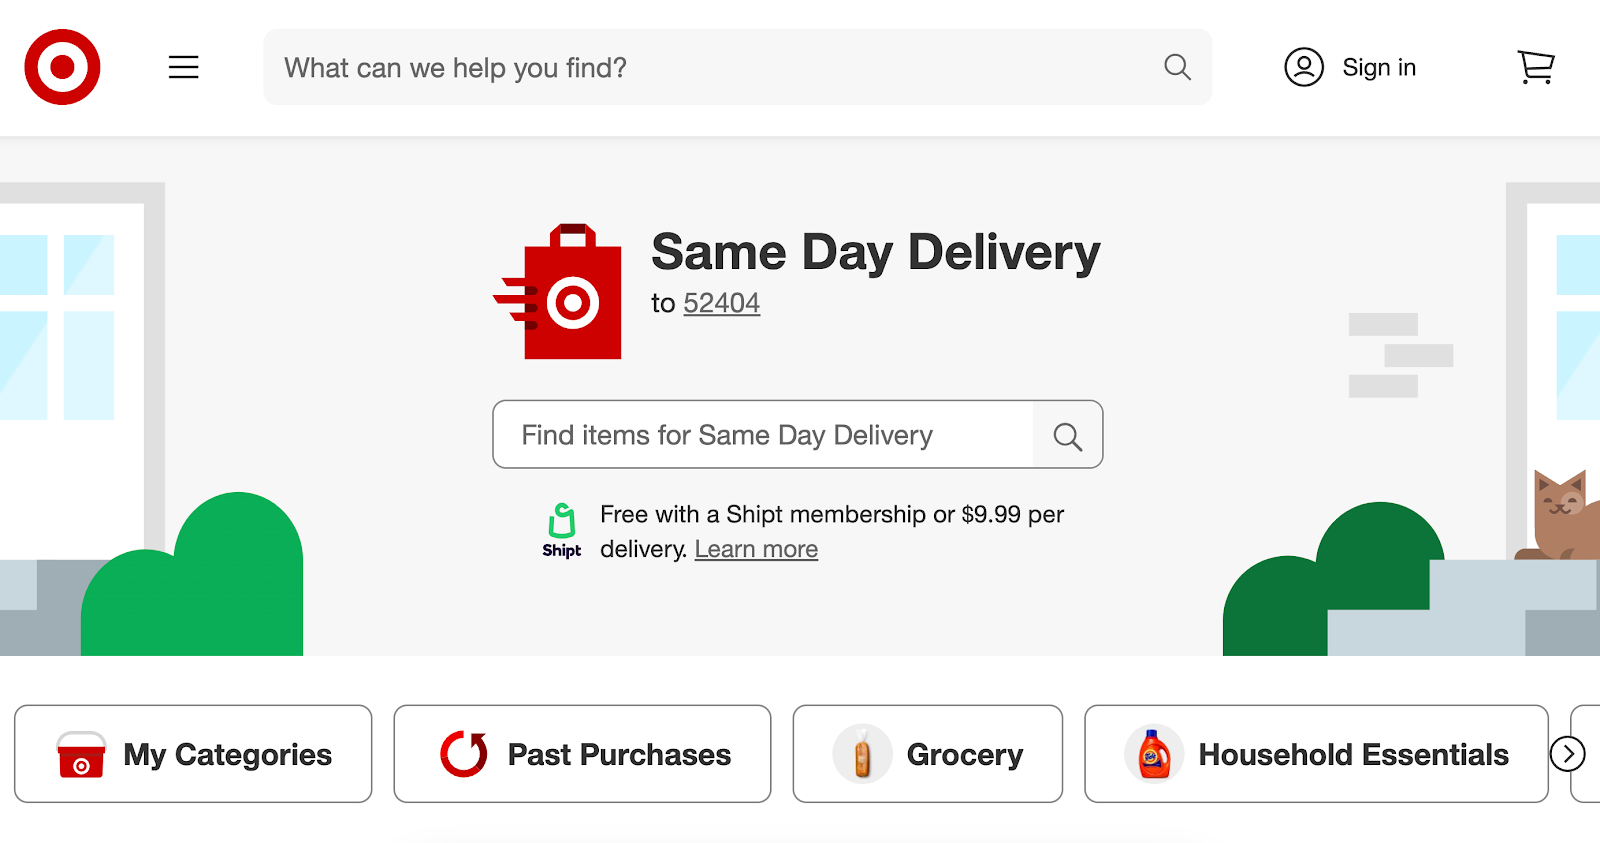Viewport: 1600px width, 843px height.
Task: Click the right chevron to reveal more categories
Action: pos(1569,754)
